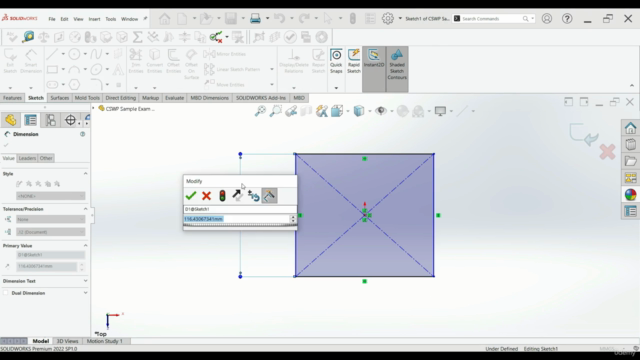Click the Display Style cube icon

click(x=358, y=111)
